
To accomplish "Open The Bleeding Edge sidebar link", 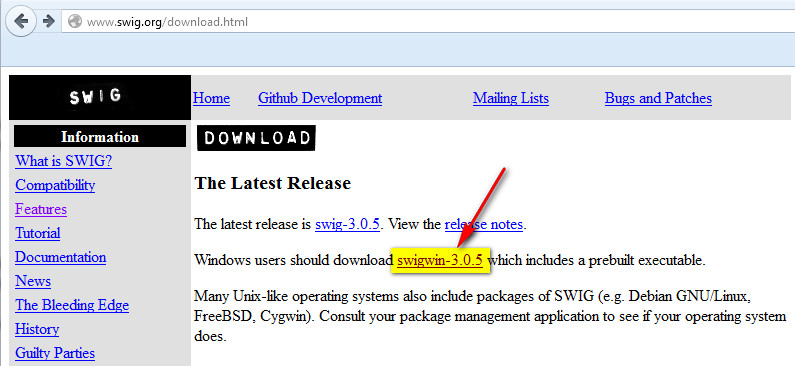I will point(72,305).
